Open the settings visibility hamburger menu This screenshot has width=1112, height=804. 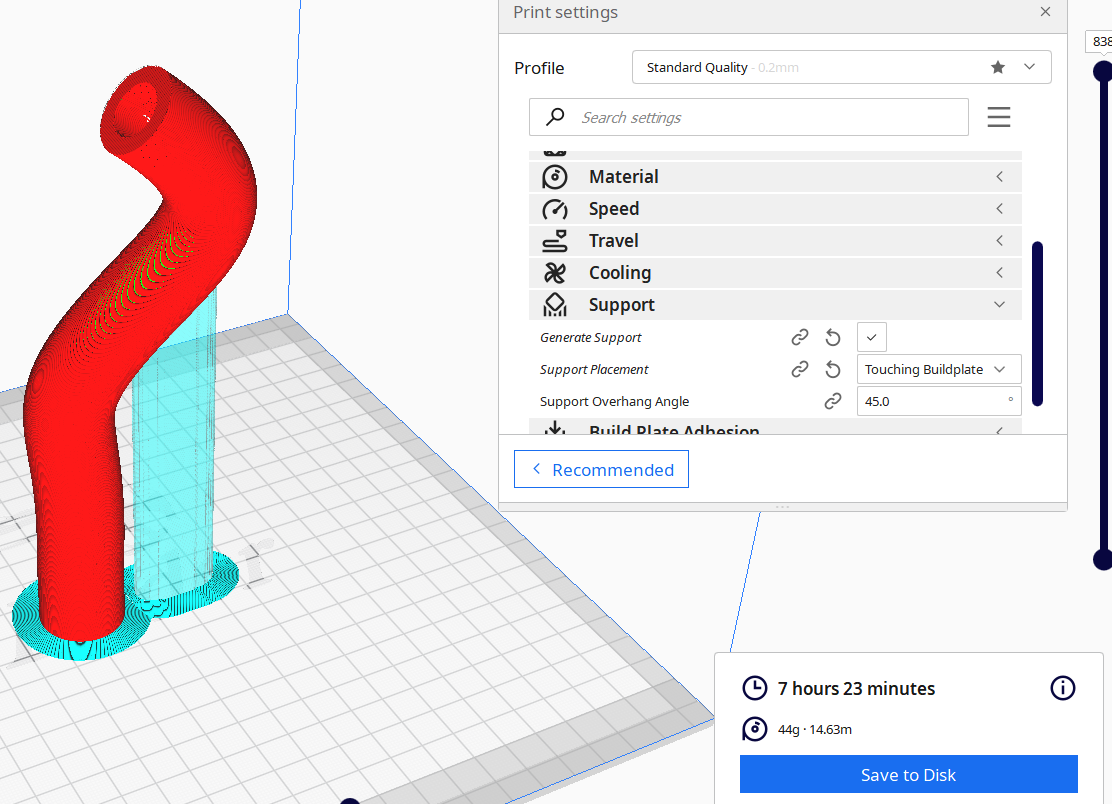(999, 117)
